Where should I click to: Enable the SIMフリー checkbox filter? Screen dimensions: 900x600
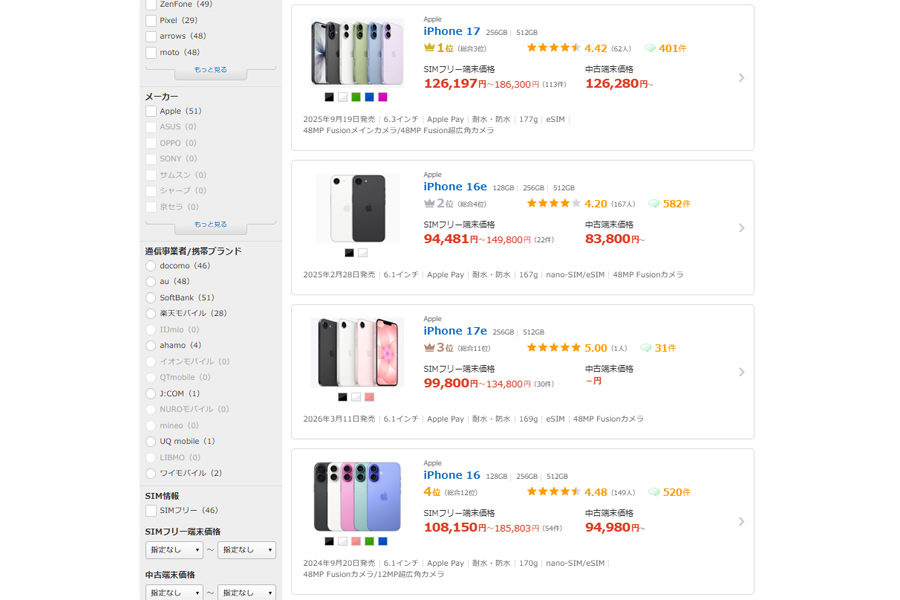pos(151,511)
